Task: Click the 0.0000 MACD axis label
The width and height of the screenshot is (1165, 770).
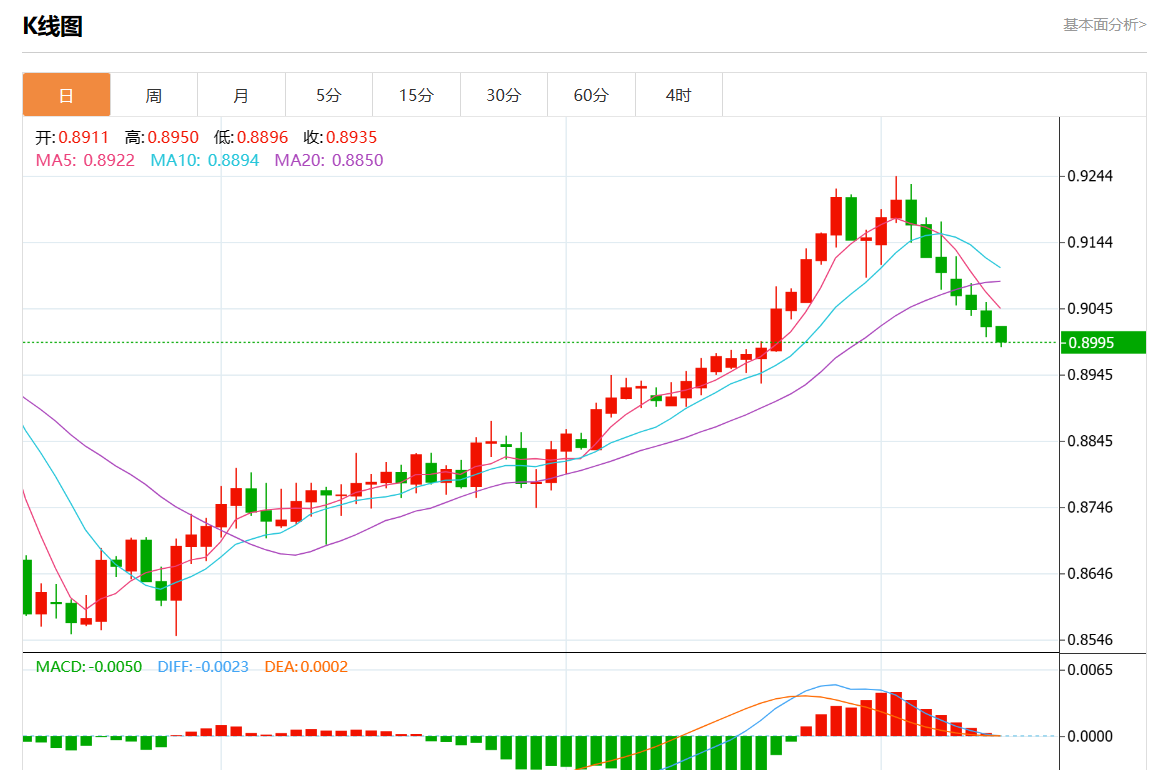Action: click(1091, 736)
